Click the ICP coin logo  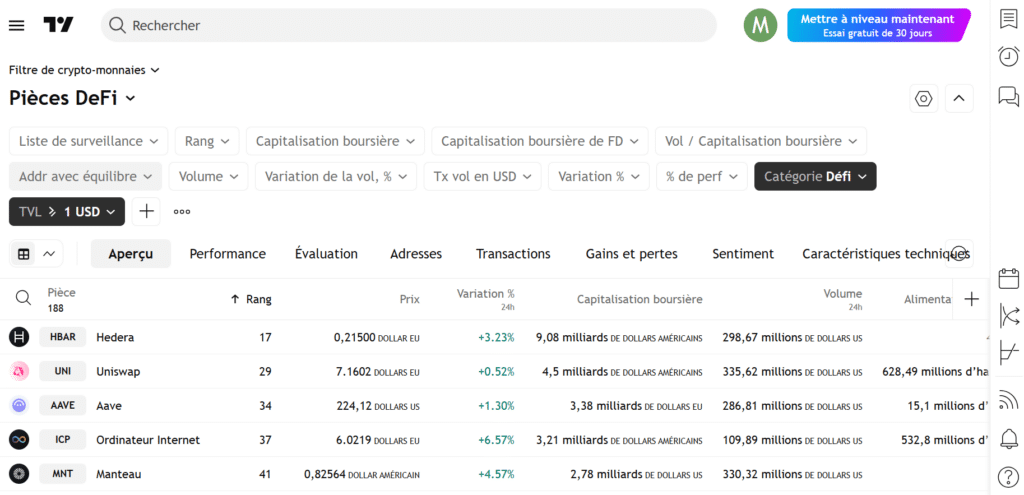[x=20, y=439]
